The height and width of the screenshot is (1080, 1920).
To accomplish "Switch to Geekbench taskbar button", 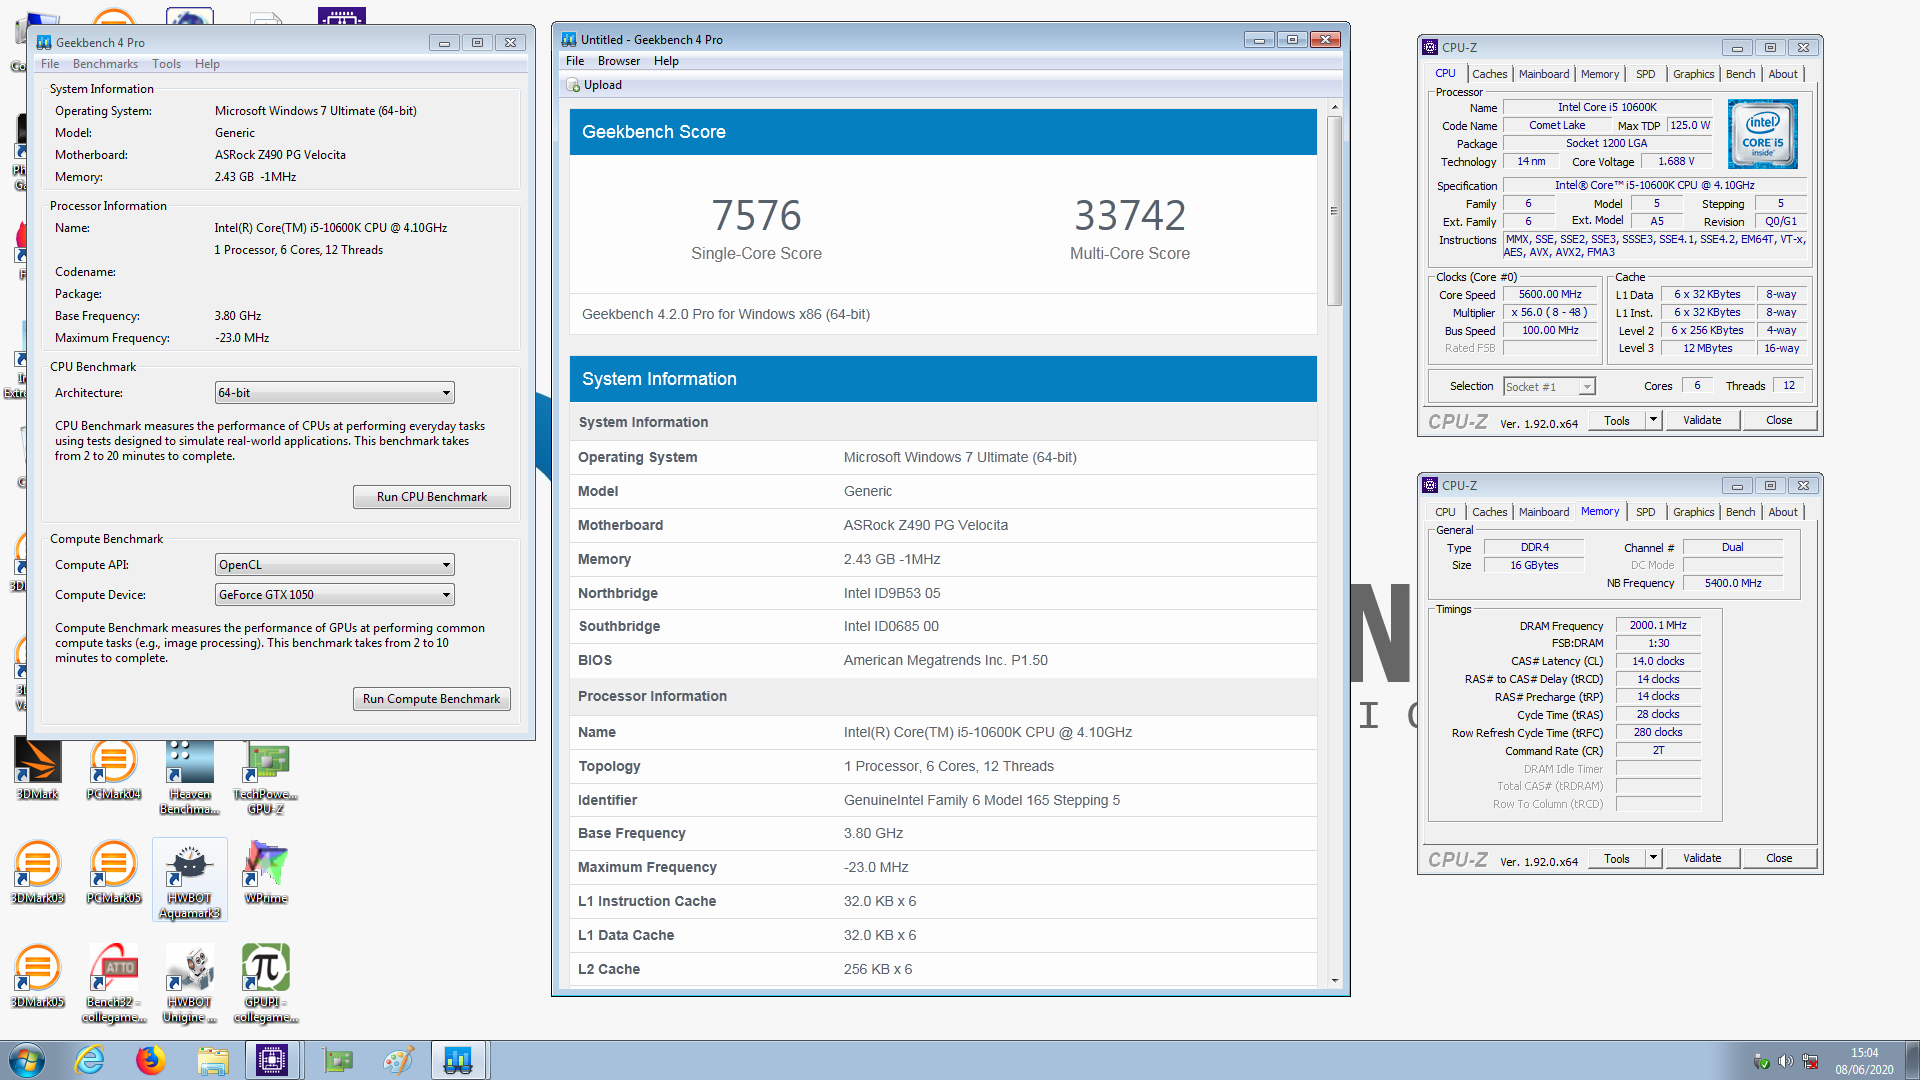I will click(458, 1060).
